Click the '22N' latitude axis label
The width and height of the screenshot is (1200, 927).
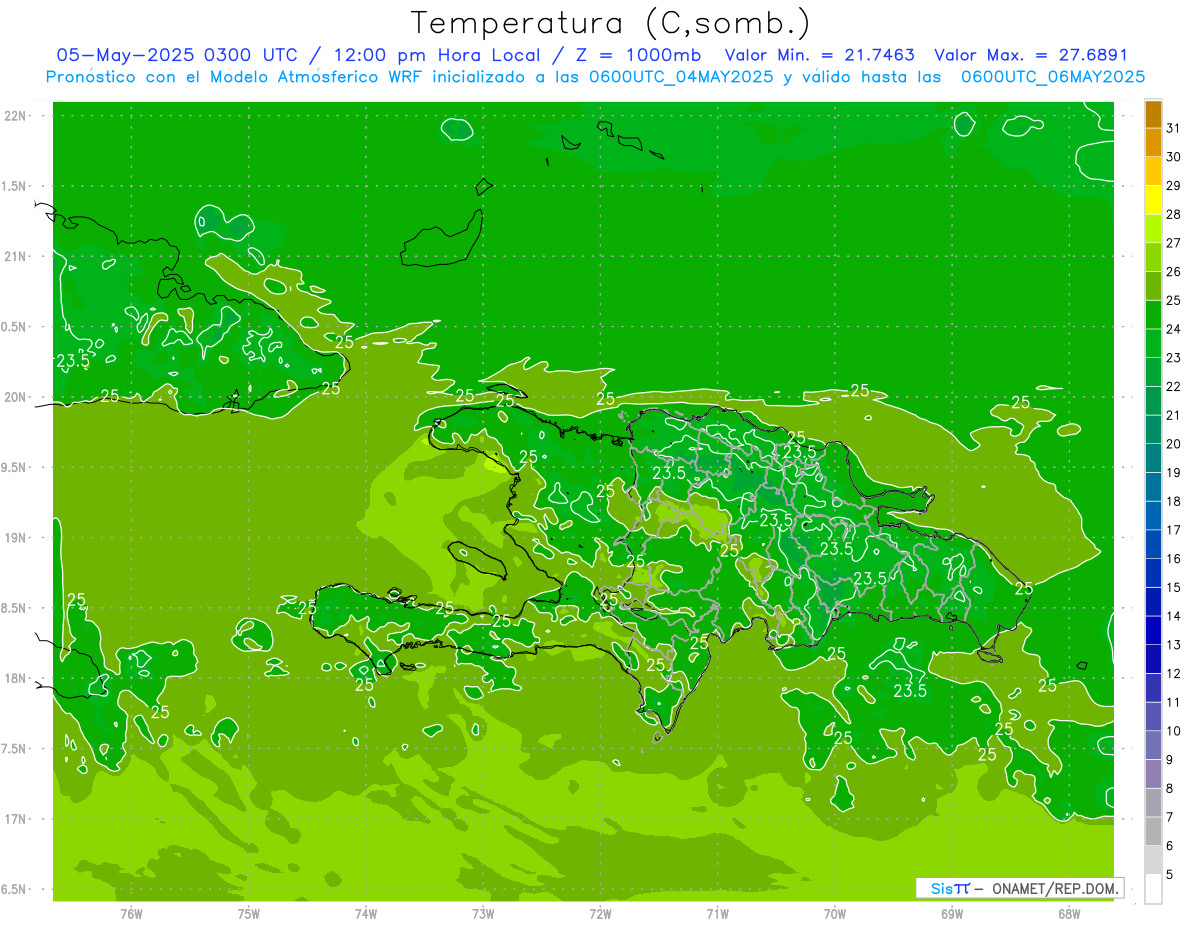click(15, 116)
